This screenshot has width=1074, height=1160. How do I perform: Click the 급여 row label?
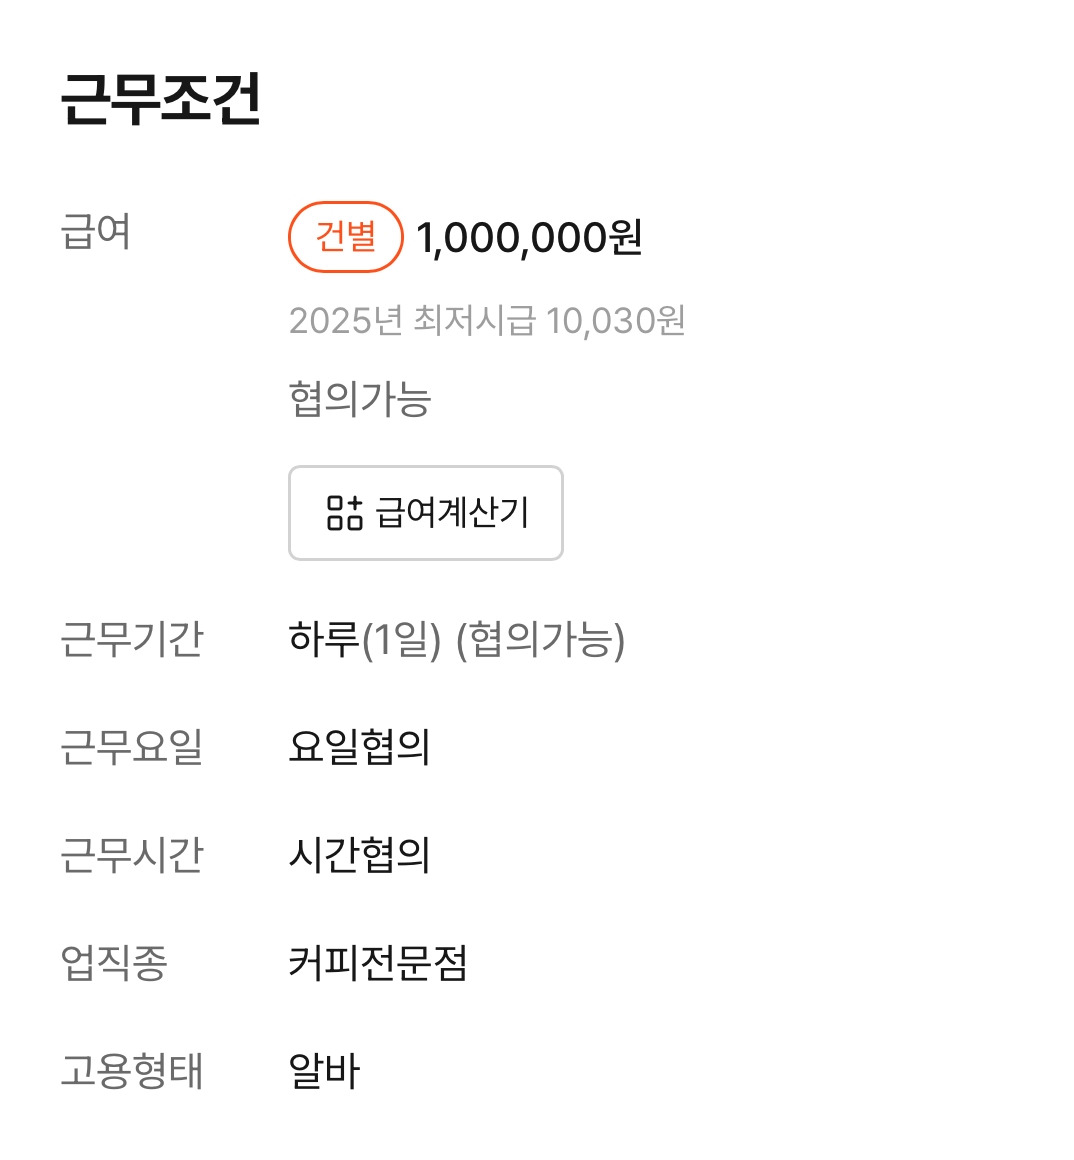[95, 231]
